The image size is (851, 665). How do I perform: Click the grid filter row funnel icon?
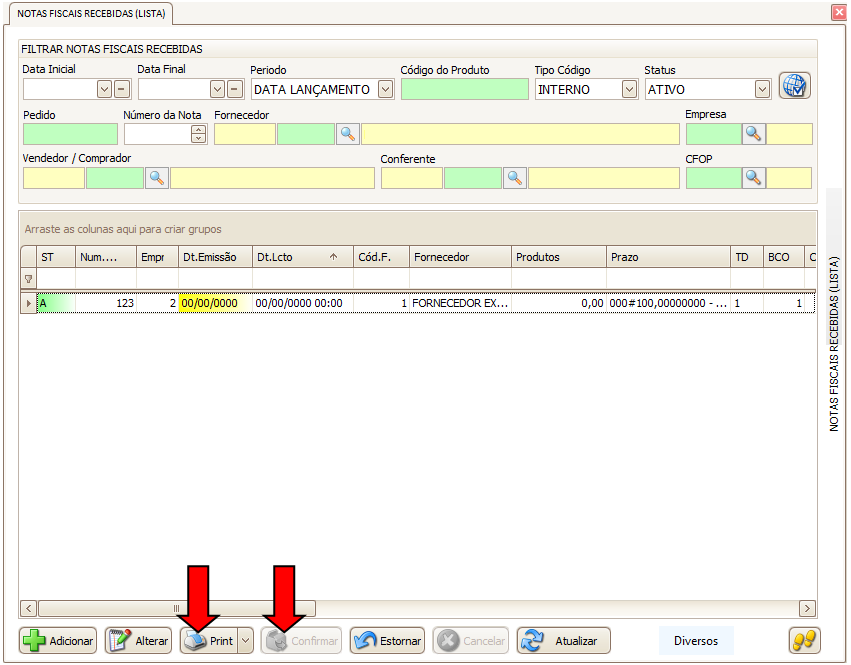tap(28, 279)
